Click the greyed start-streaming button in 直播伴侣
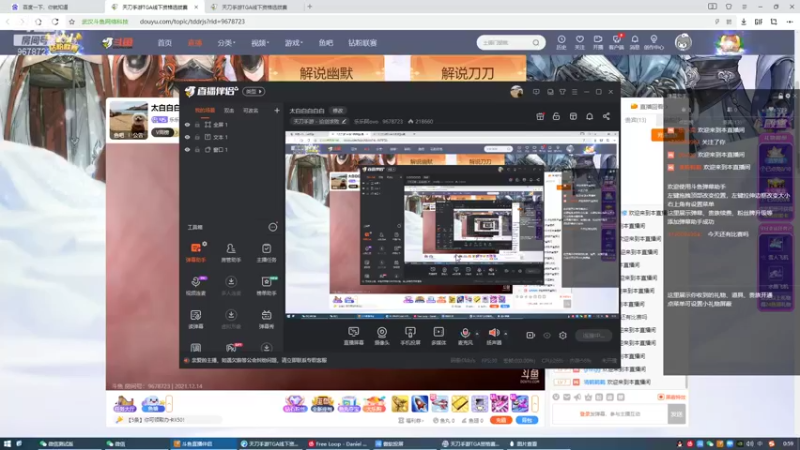Viewport: 800px width, 450px height. pos(593,335)
